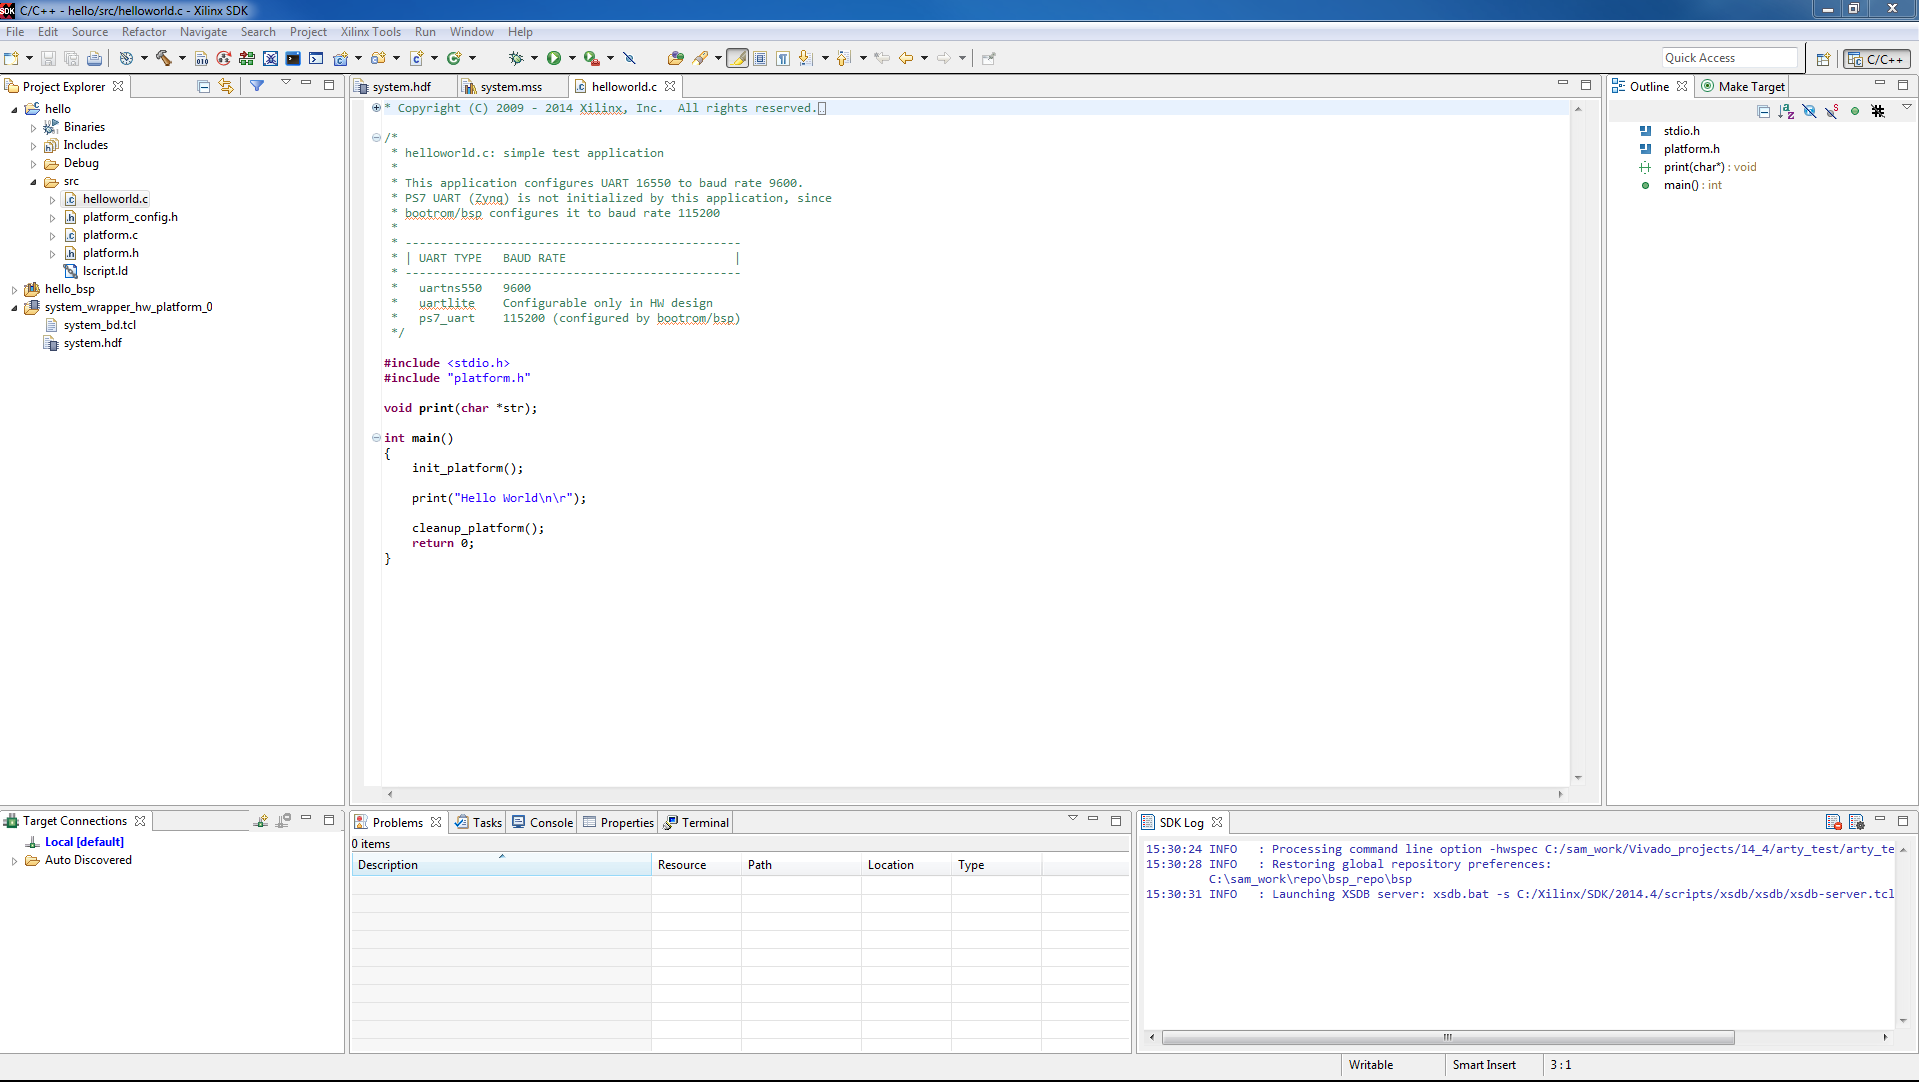The height and width of the screenshot is (1082, 1919).
Task: Go back to previous edit location arrow
Action: tap(906, 58)
